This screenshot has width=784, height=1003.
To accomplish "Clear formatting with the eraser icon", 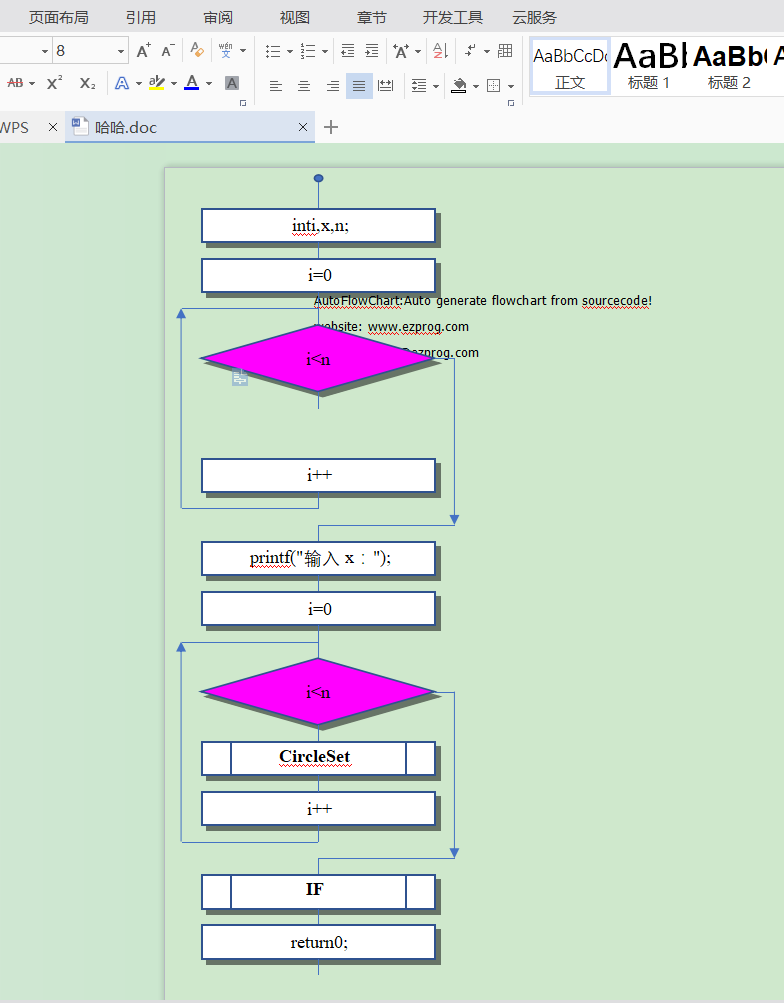I will click(197, 50).
